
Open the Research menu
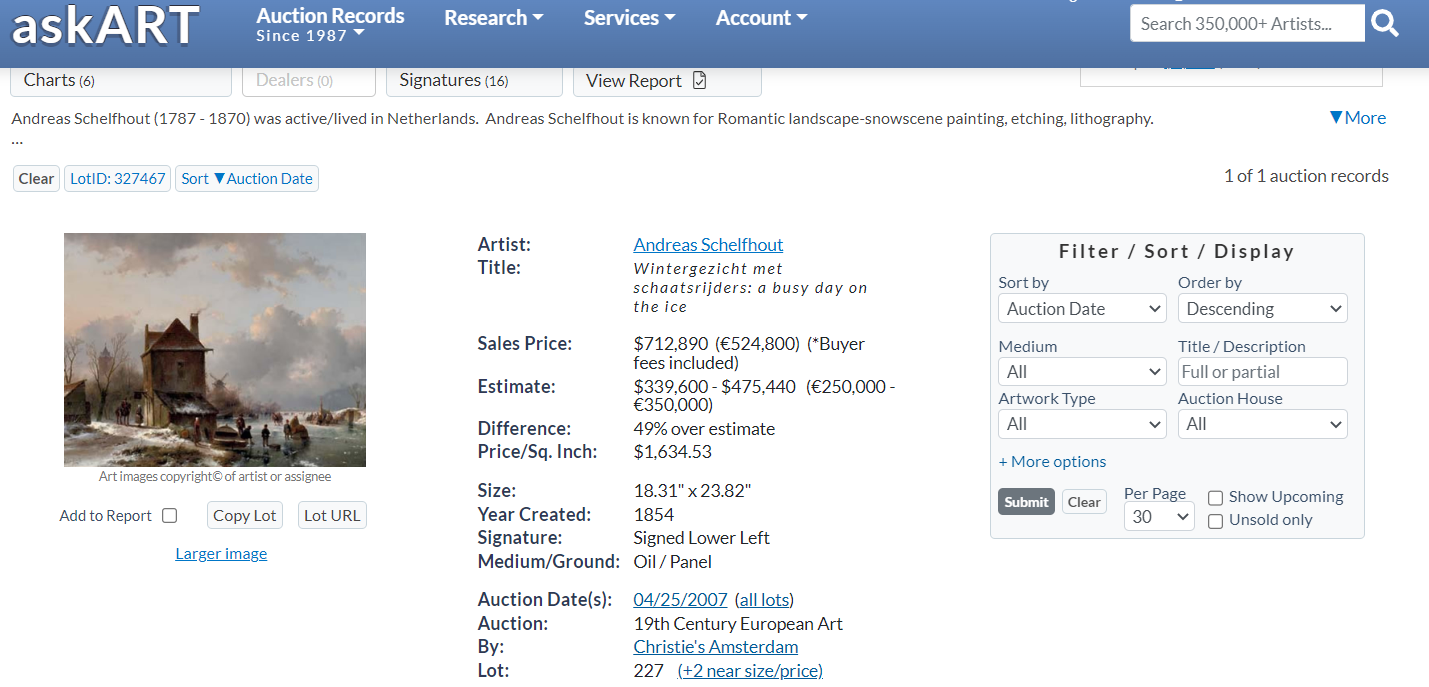point(494,18)
